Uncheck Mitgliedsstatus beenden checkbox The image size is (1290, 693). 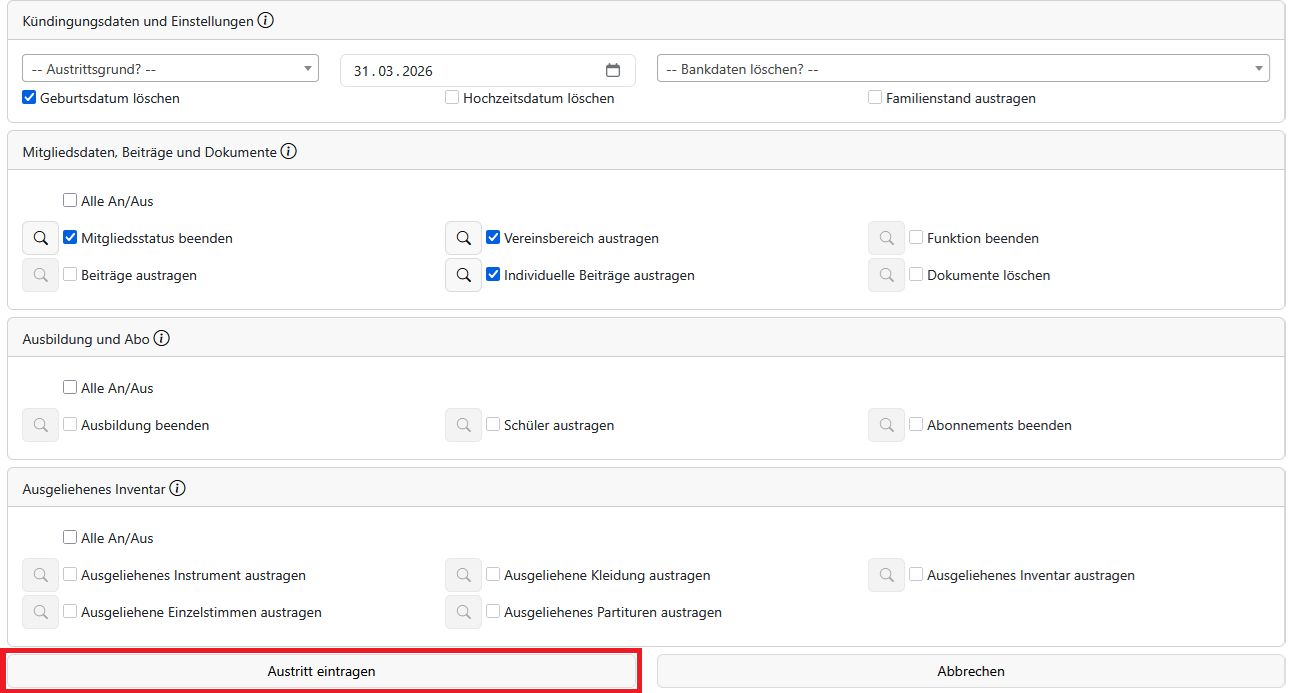(x=70, y=238)
